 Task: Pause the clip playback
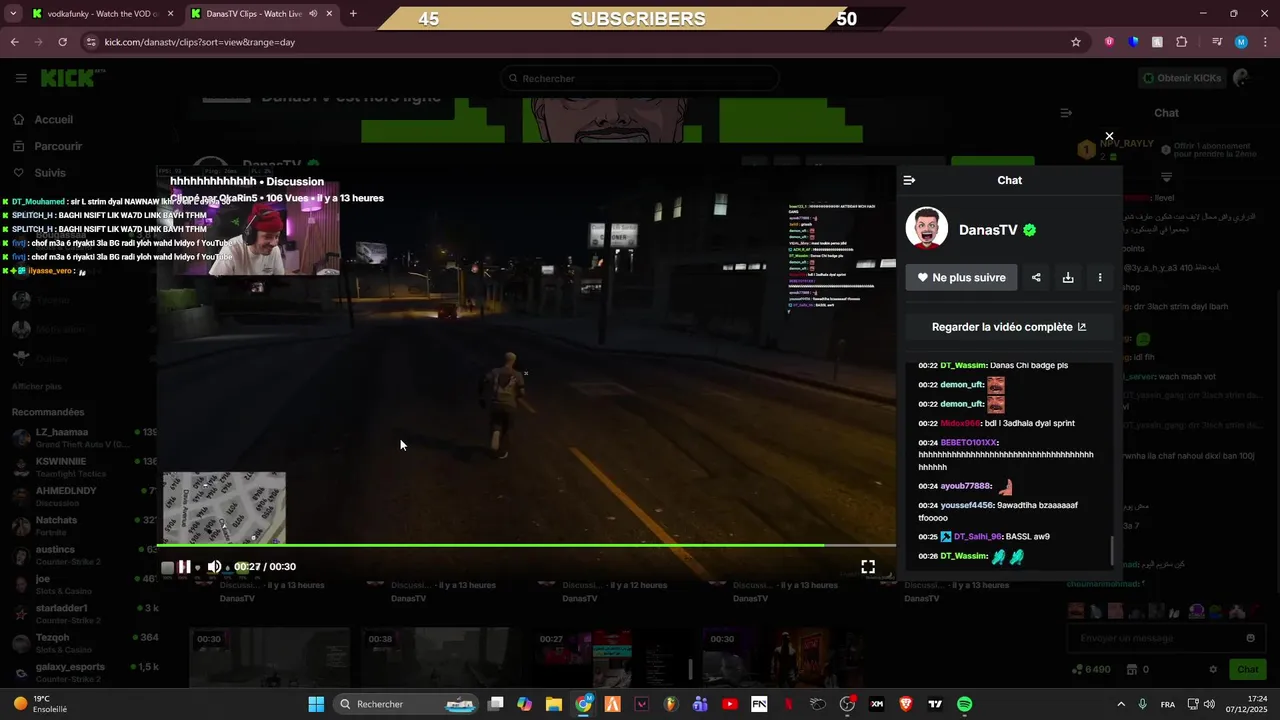click(185, 567)
